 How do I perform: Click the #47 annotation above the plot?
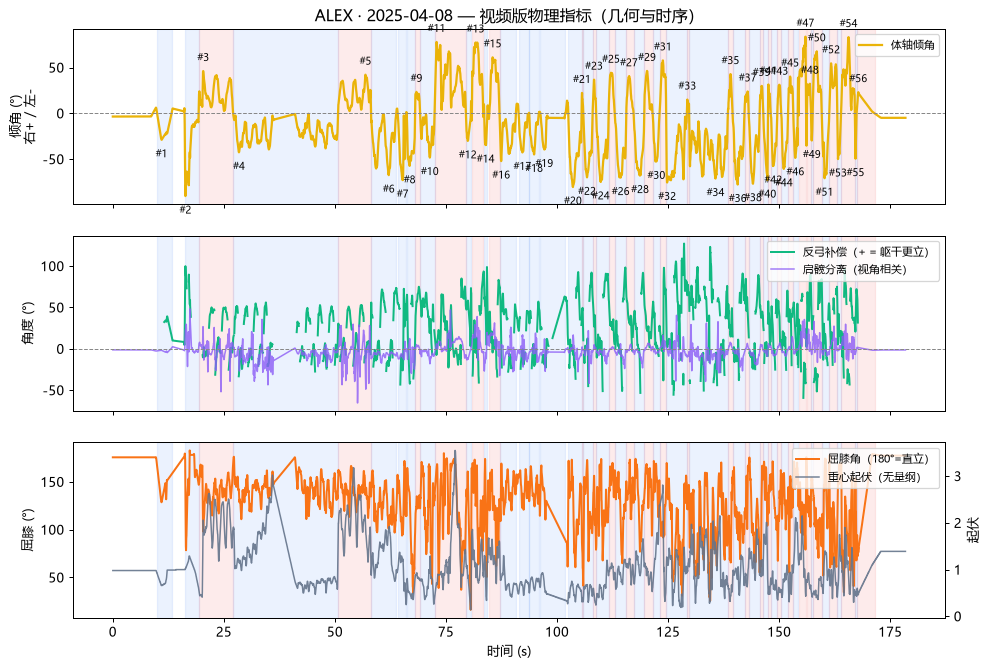coord(805,23)
